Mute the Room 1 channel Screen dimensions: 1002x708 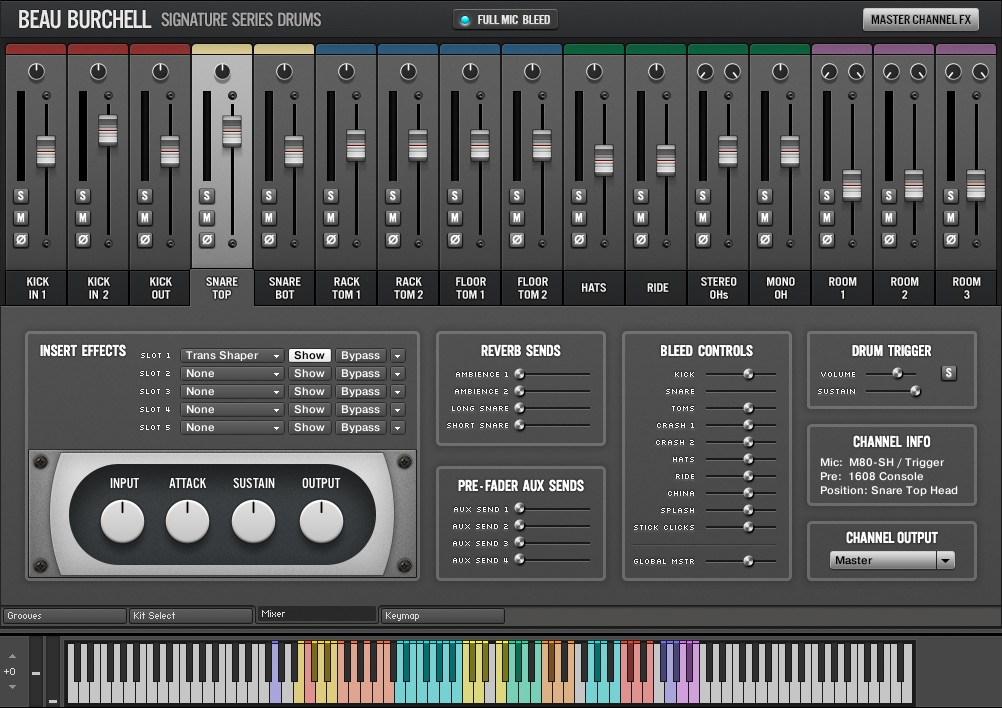coord(827,218)
